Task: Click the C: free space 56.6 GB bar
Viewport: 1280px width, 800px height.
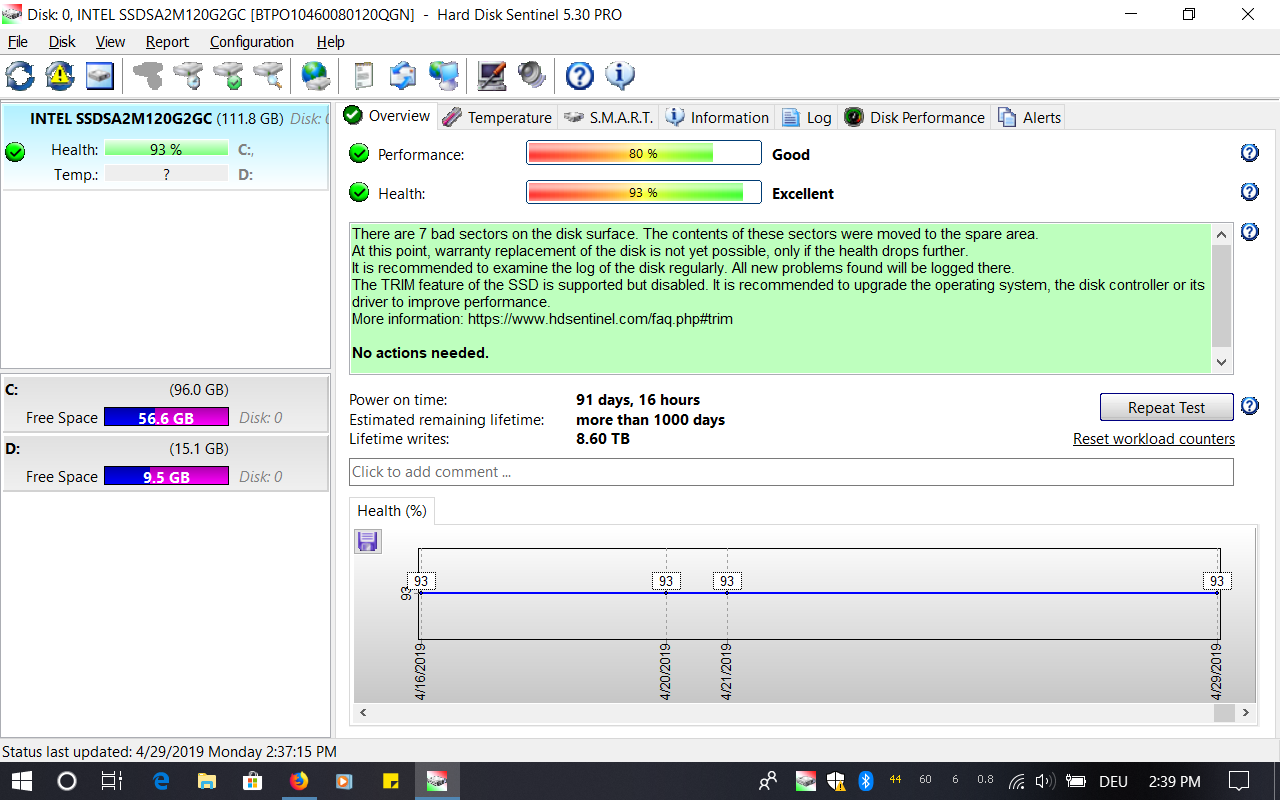Action: [x=166, y=418]
